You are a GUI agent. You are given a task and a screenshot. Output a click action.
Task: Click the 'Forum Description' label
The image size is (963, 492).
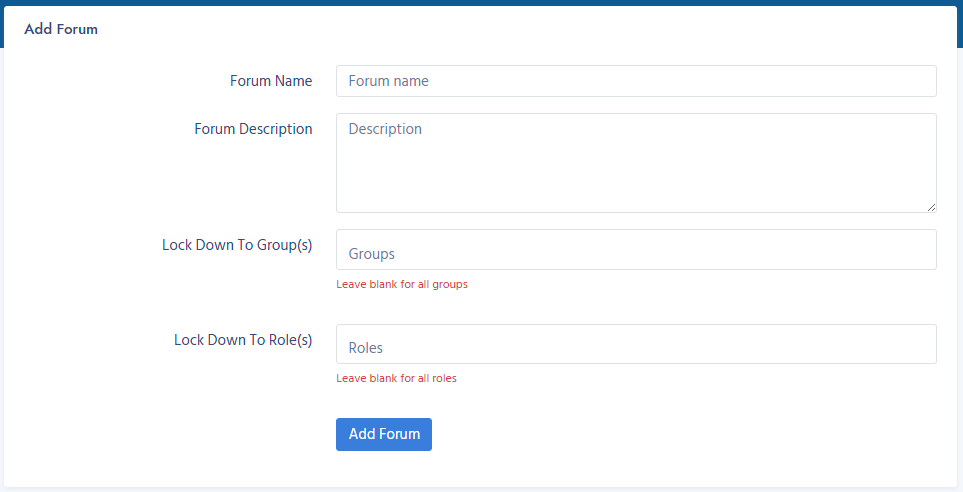(x=253, y=129)
